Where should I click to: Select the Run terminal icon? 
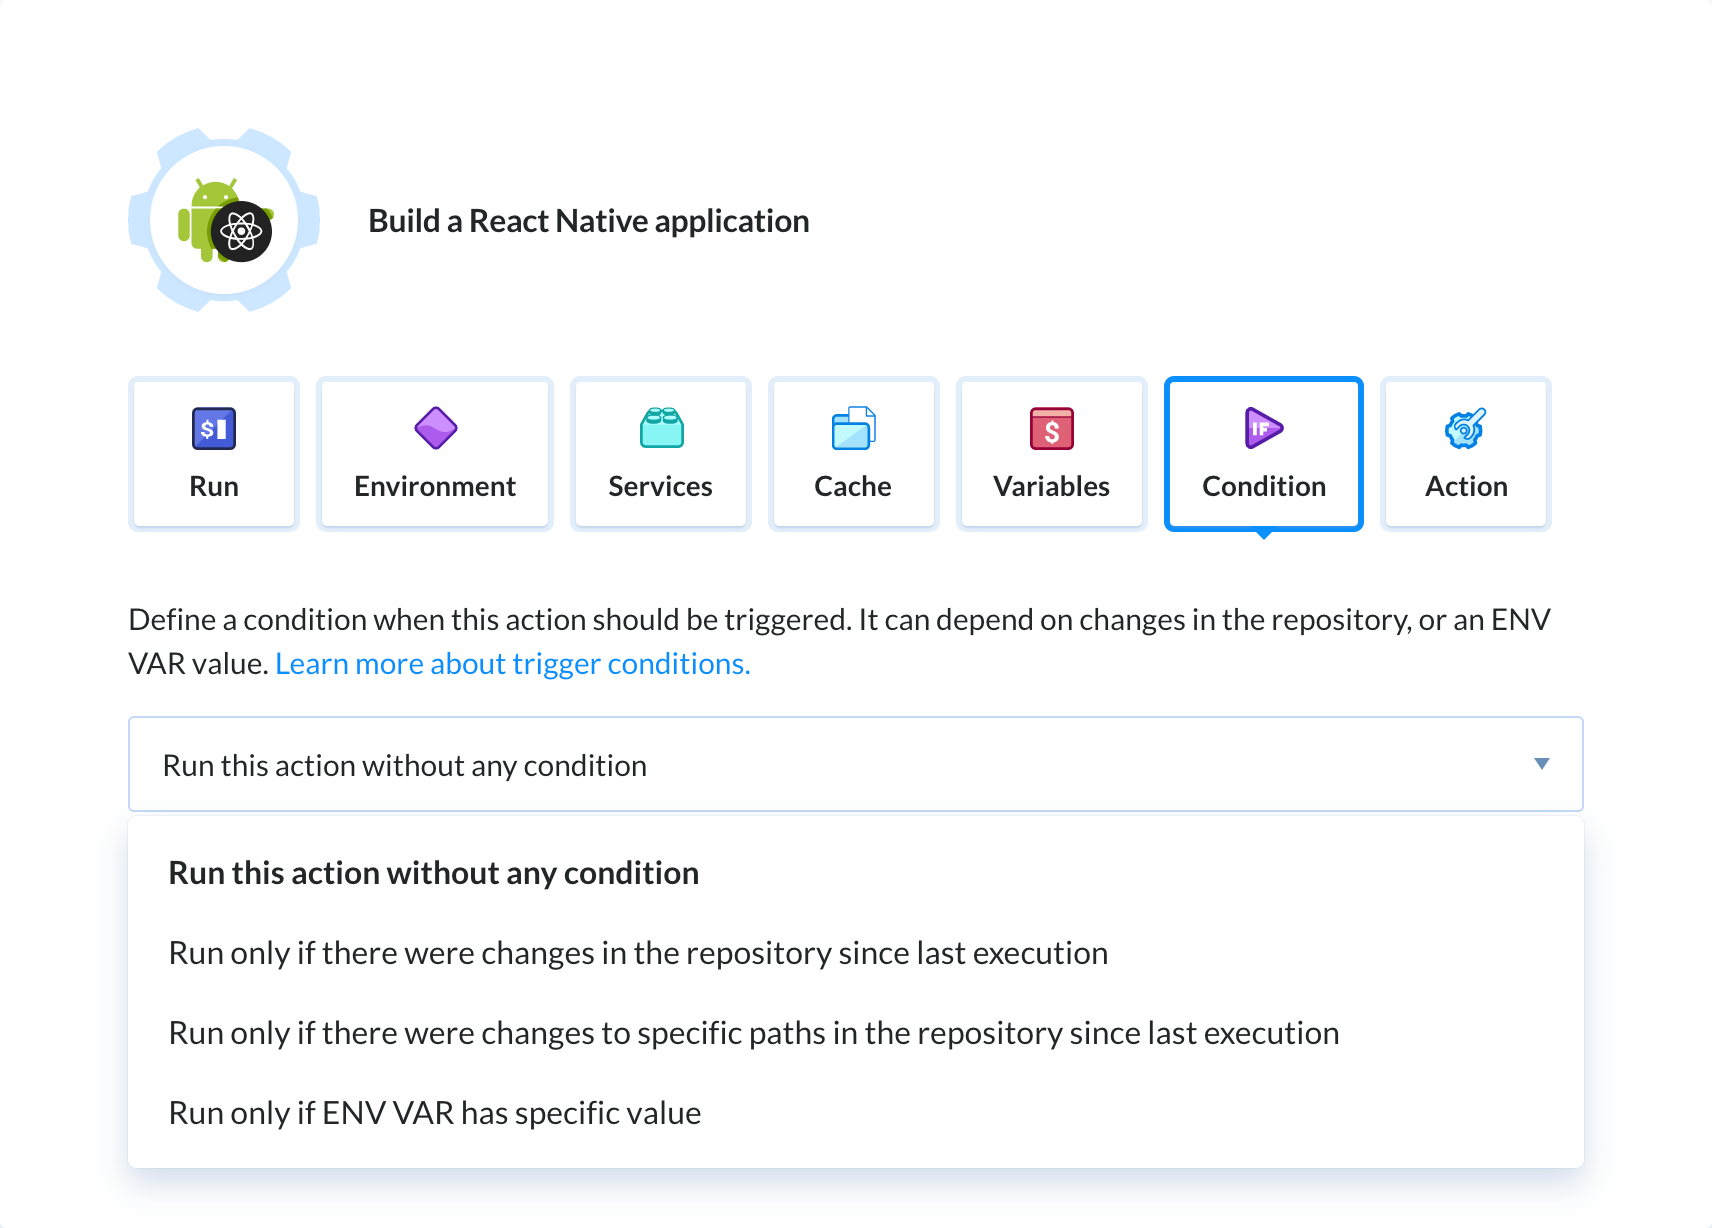213,427
